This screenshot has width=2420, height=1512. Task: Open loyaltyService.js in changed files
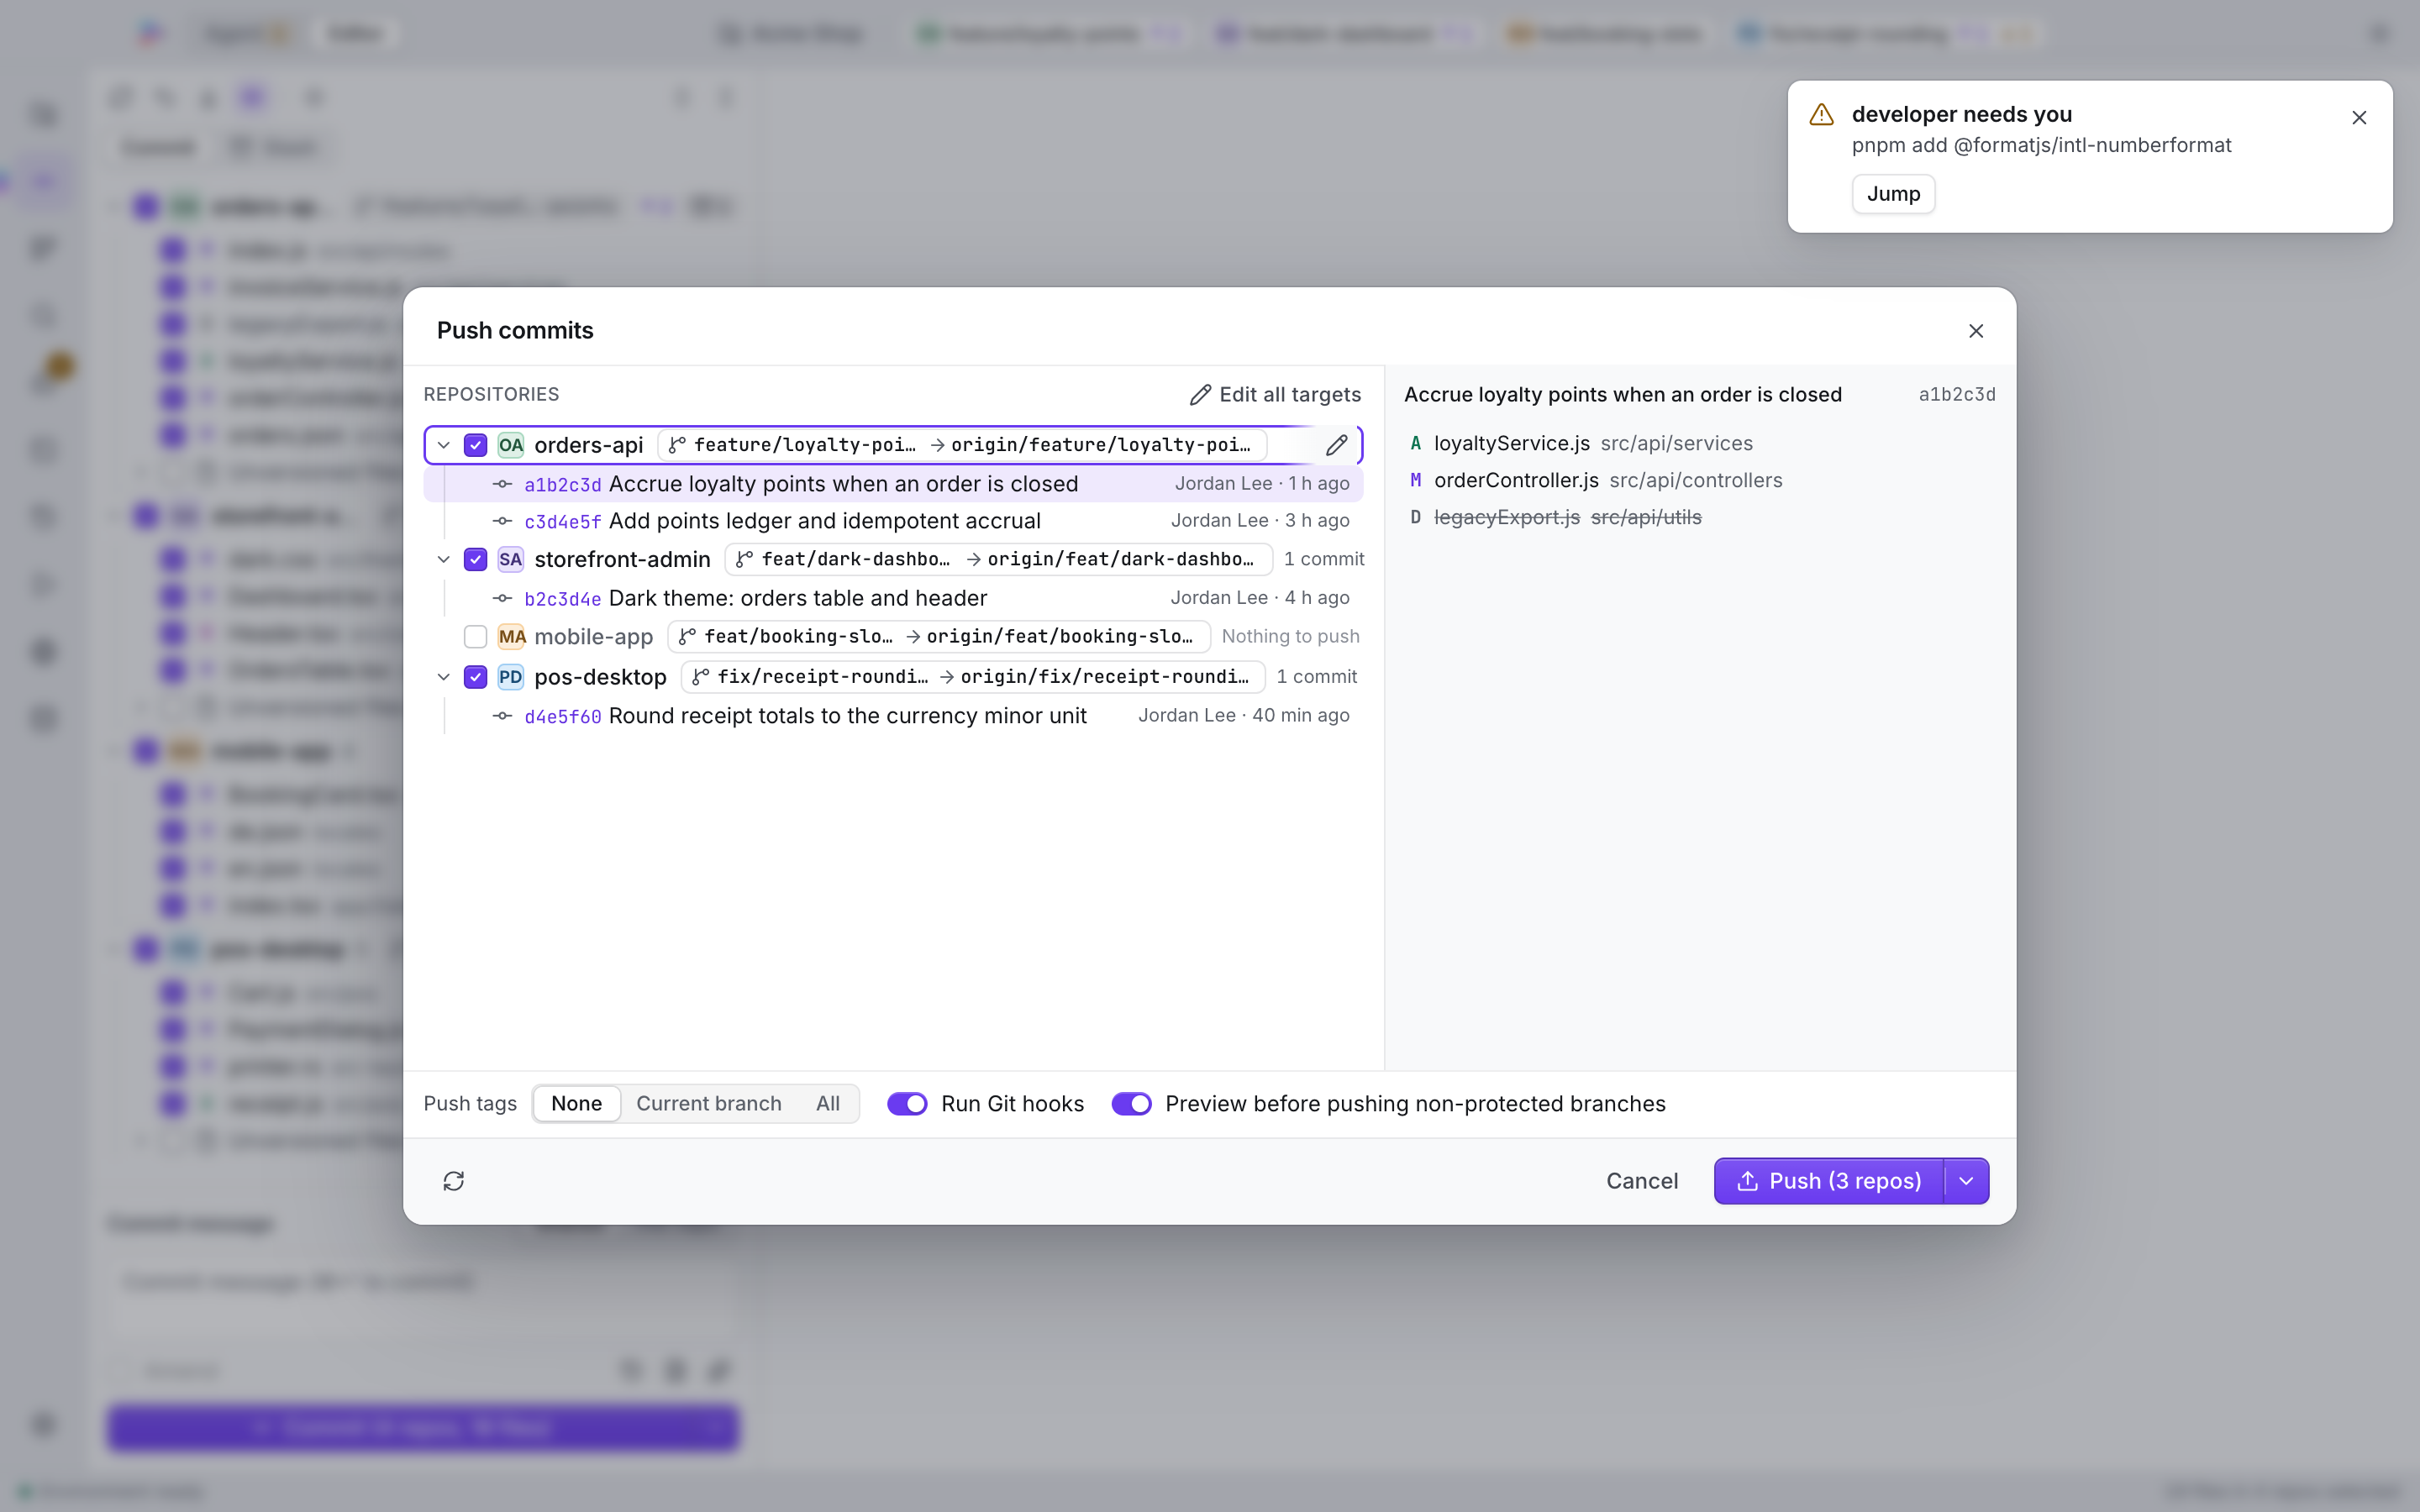[1700, 443]
